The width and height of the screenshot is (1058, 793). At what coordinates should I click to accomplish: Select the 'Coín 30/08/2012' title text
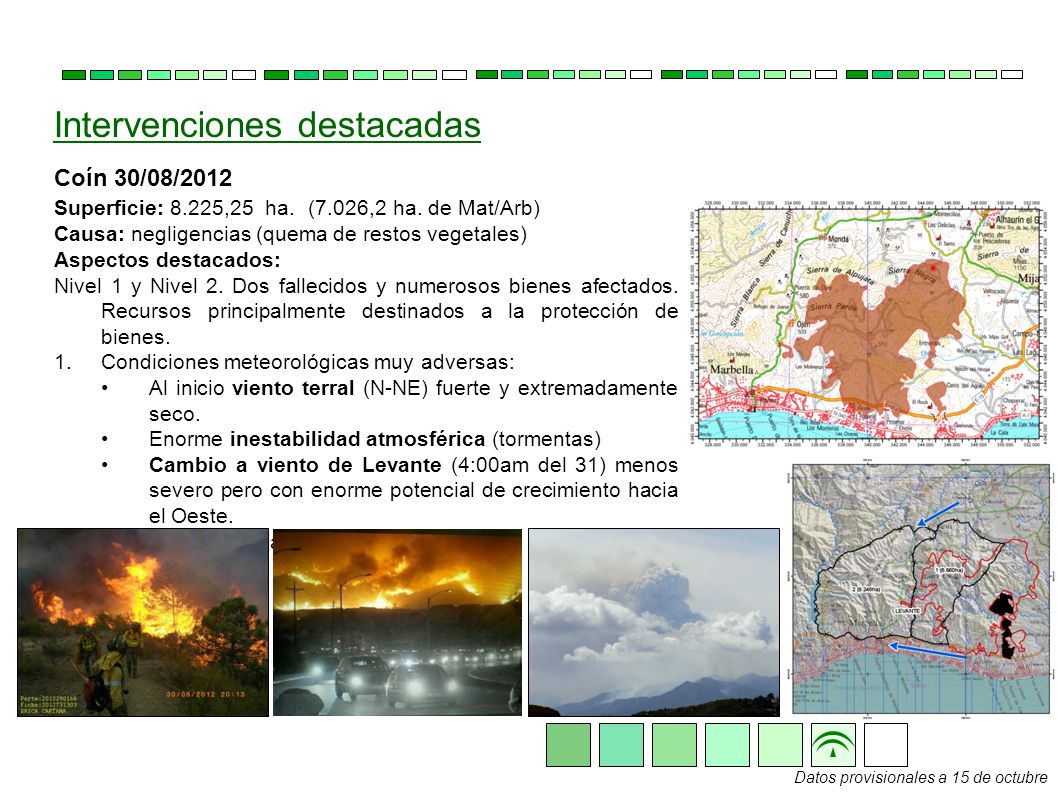pos(143,178)
